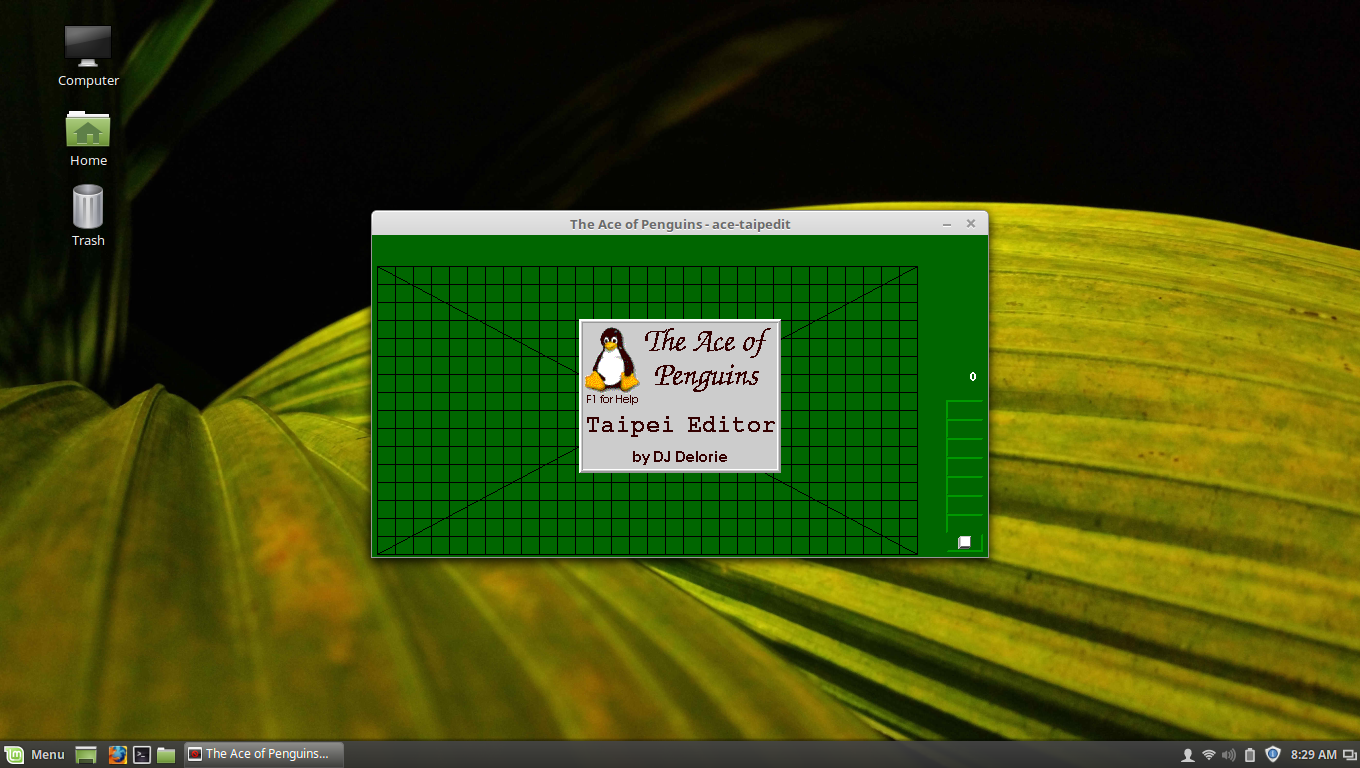Open the Files folder launcher in panel
The height and width of the screenshot is (768, 1360).
166,755
